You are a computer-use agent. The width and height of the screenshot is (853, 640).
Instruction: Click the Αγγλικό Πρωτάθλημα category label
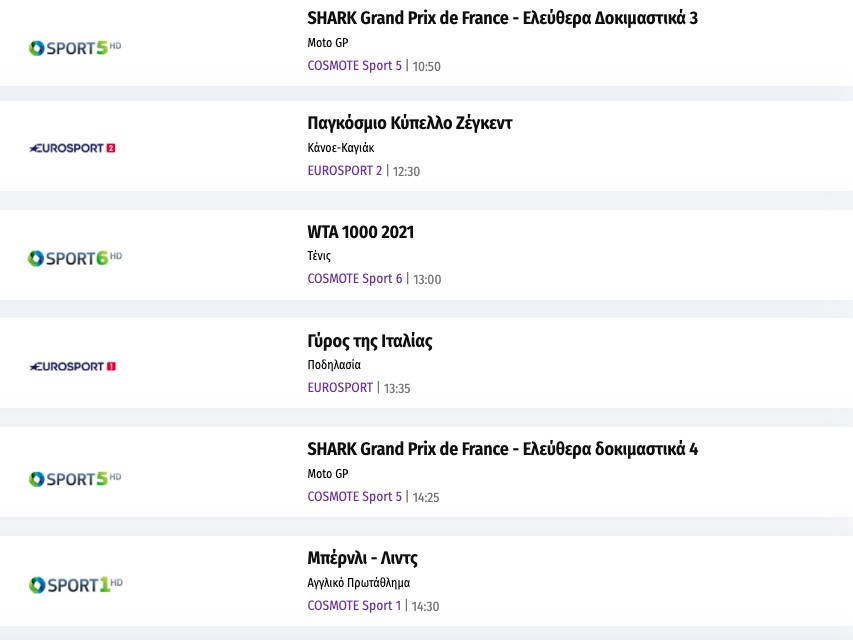(x=358, y=583)
